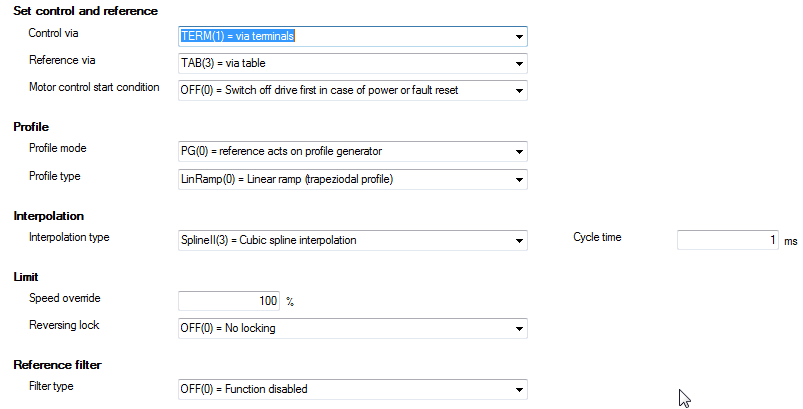Click the highlighted TERM(1) via terminals text
The height and width of the screenshot is (409, 803).
pyautogui.click(x=239, y=37)
